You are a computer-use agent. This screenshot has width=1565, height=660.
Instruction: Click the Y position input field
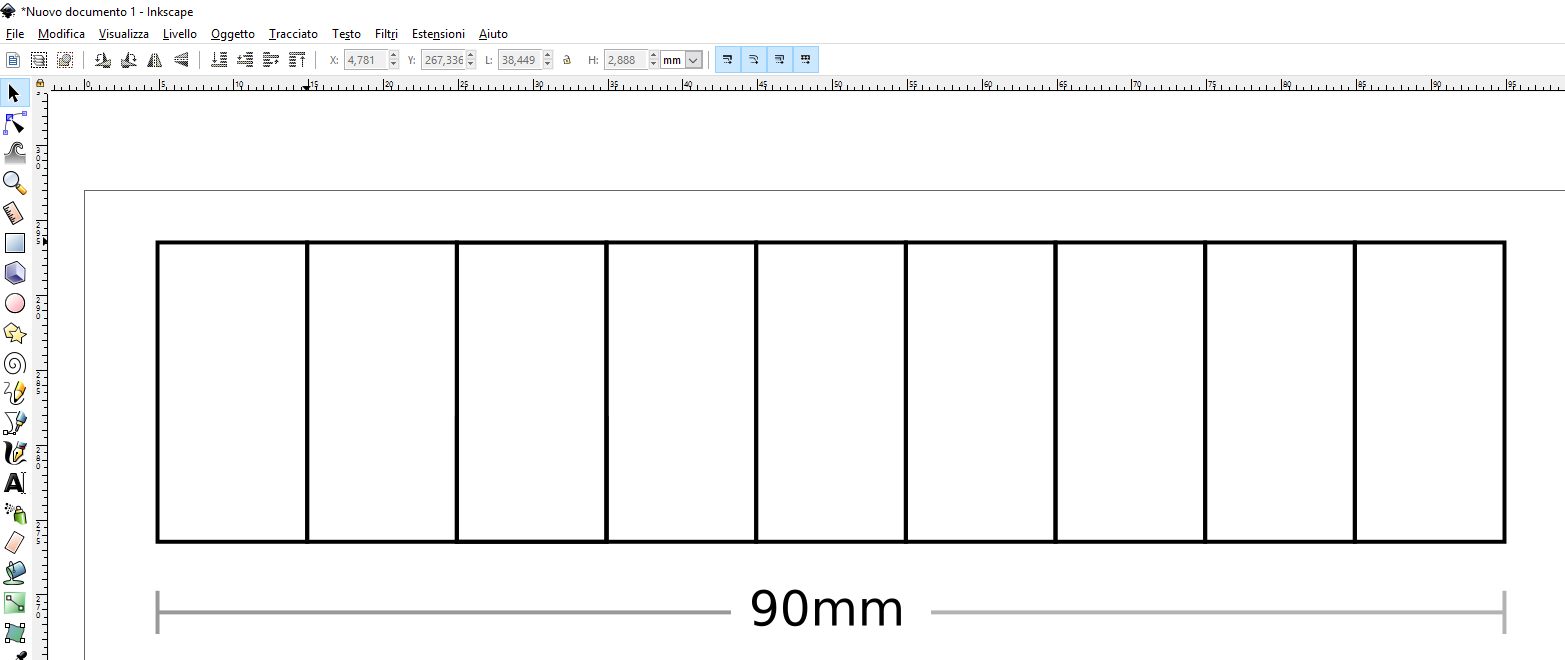pos(443,60)
